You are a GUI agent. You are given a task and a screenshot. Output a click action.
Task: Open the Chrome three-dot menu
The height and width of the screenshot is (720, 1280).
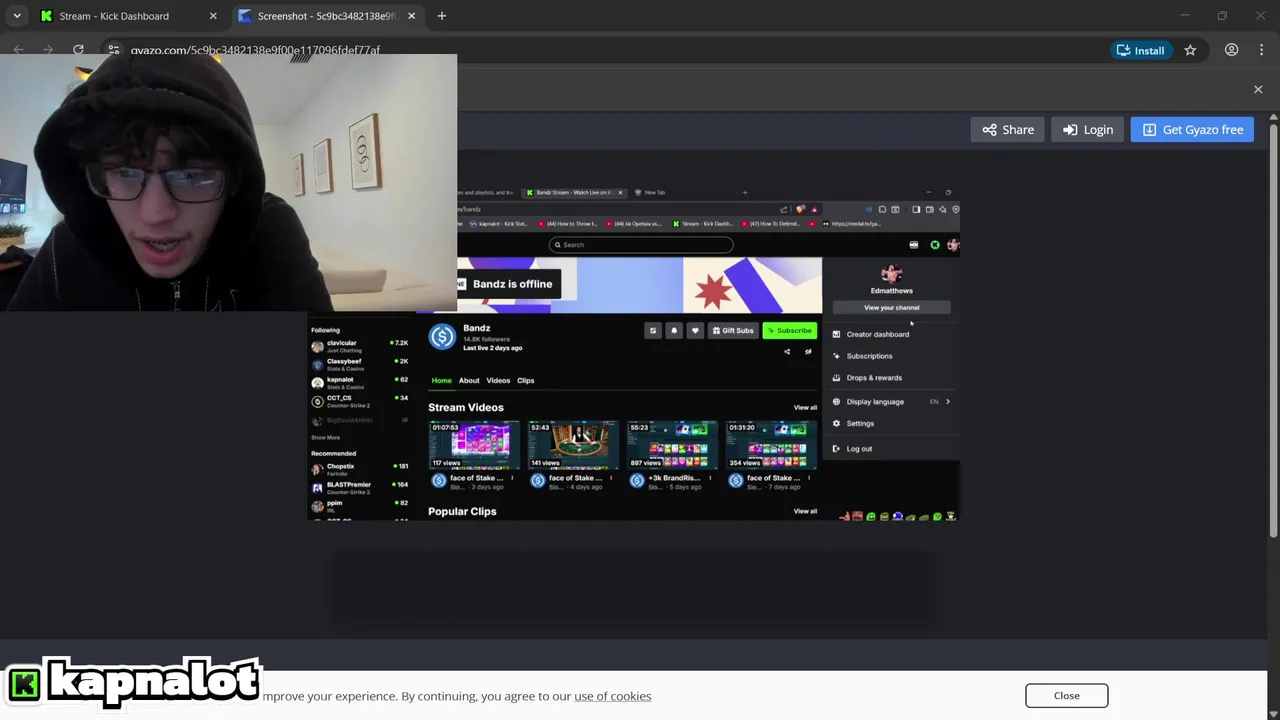click(x=1261, y=50)
